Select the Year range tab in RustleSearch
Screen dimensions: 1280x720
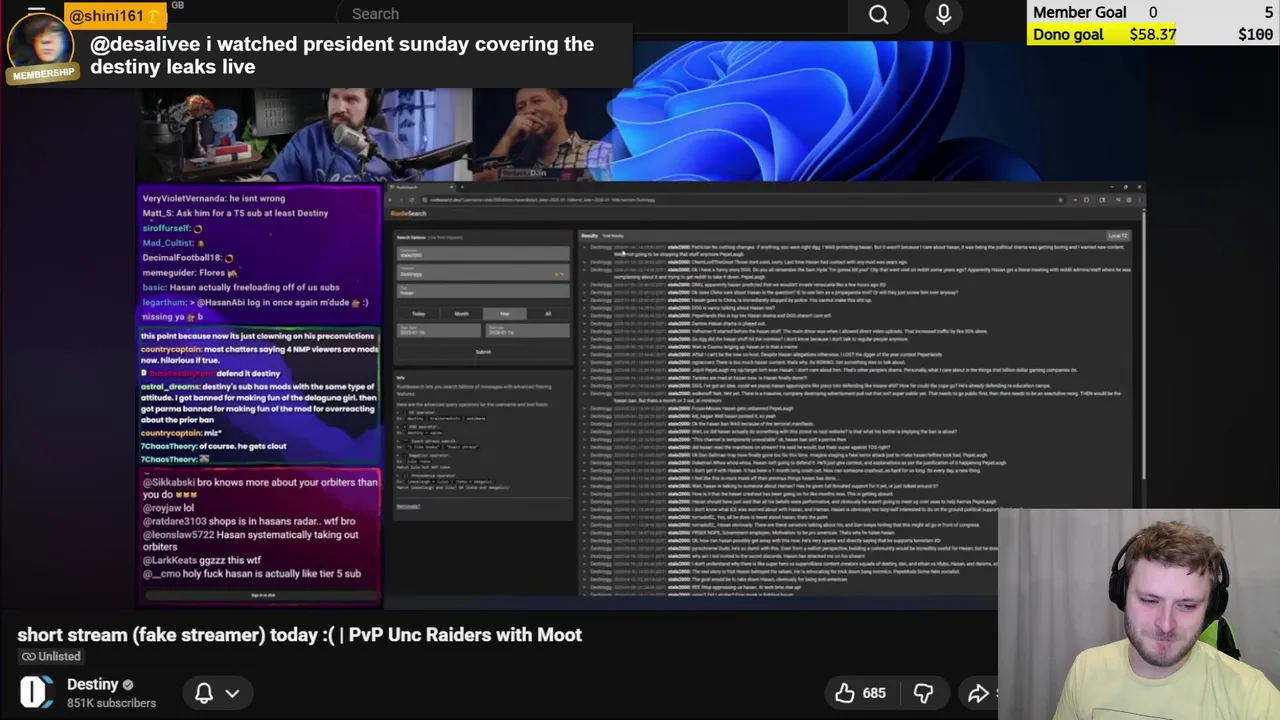tap(505, 314)
